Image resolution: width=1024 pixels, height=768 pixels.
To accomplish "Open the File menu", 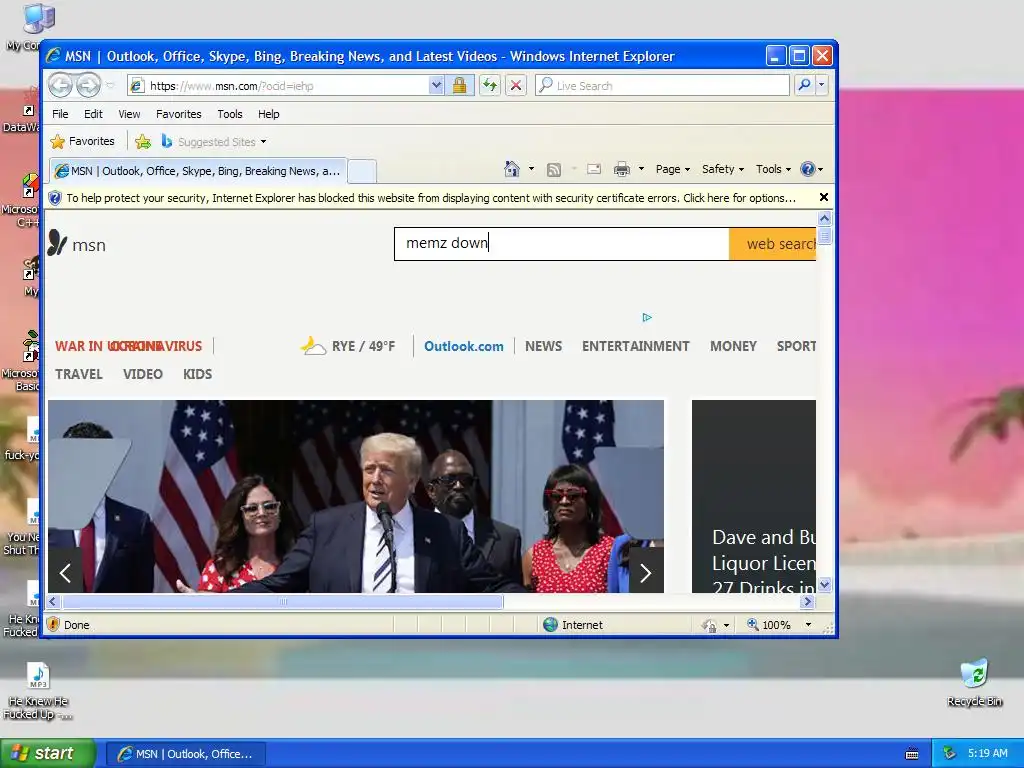I will click(60, 114).
